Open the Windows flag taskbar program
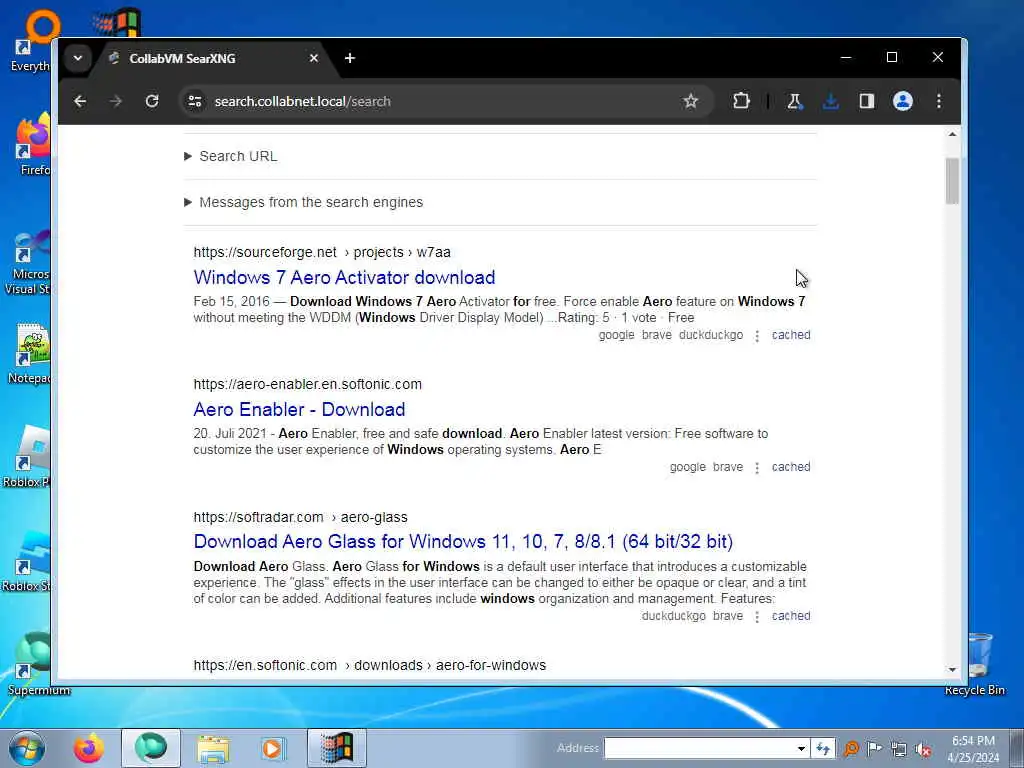Screen dimensions: 1024x768 pyautogui.click(x=337, y=748)
